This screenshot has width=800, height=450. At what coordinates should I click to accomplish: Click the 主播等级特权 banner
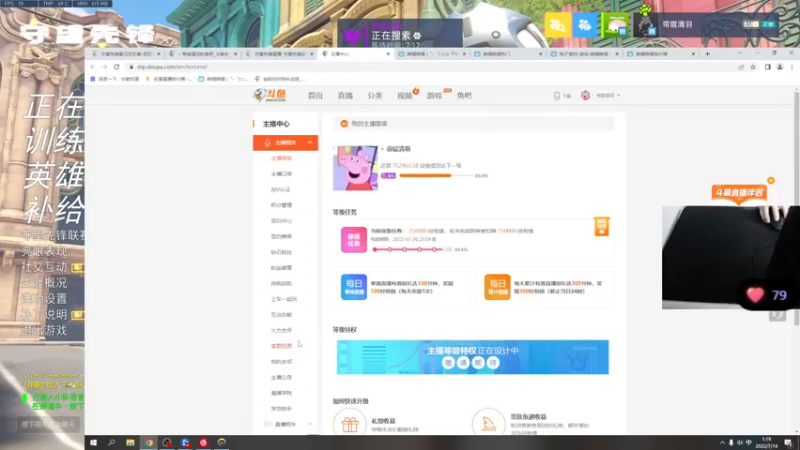coord(472,357)
